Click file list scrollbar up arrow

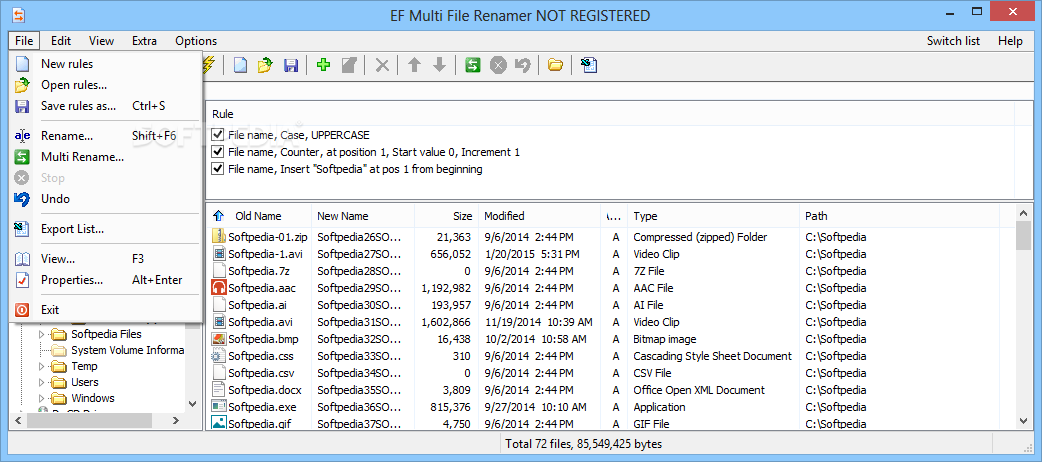tap(1023, 213)
